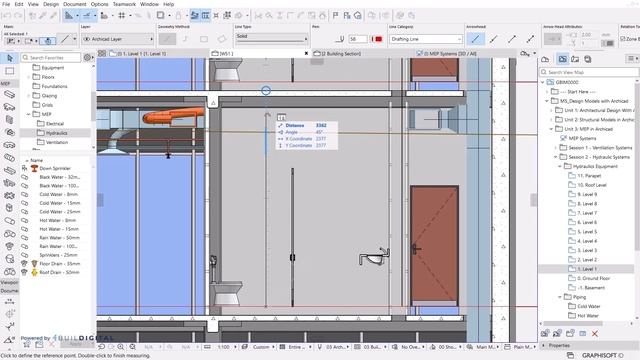The image size is (640, 360).
Task: Click the Trace reference icon in the toolbar
Action: 160,16
